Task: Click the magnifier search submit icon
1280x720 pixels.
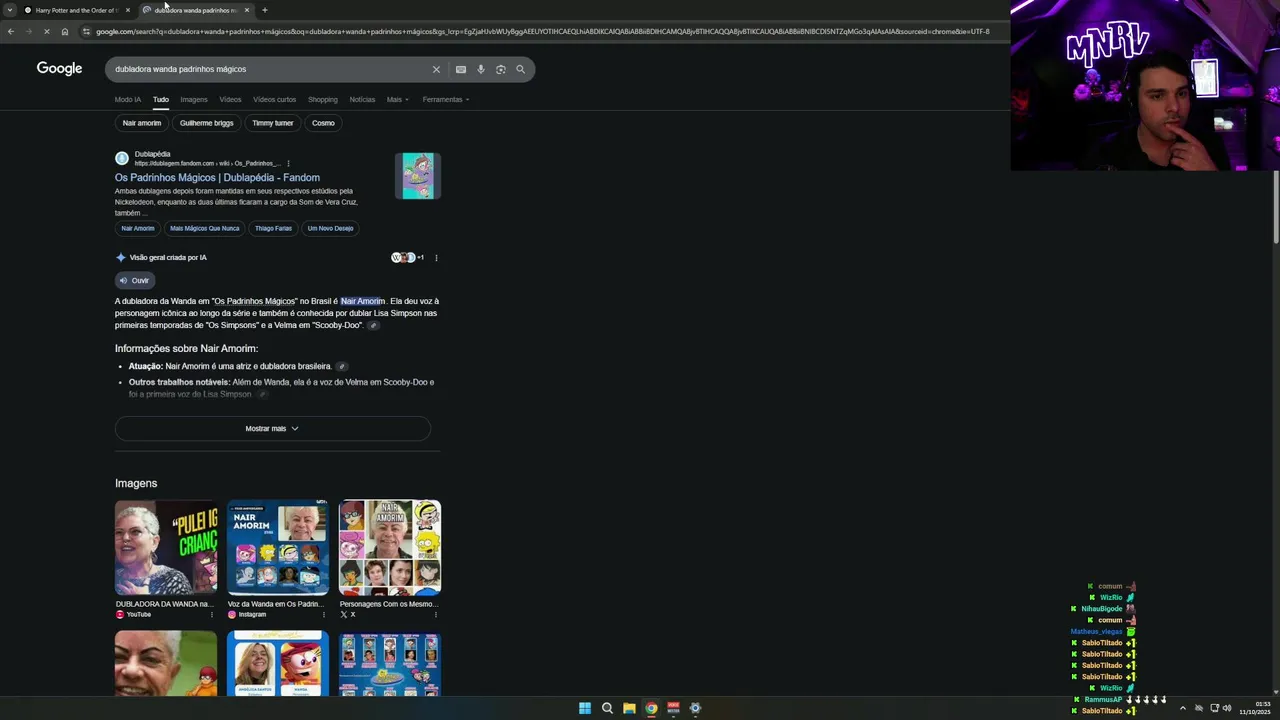Action: [x=520, y=69]
